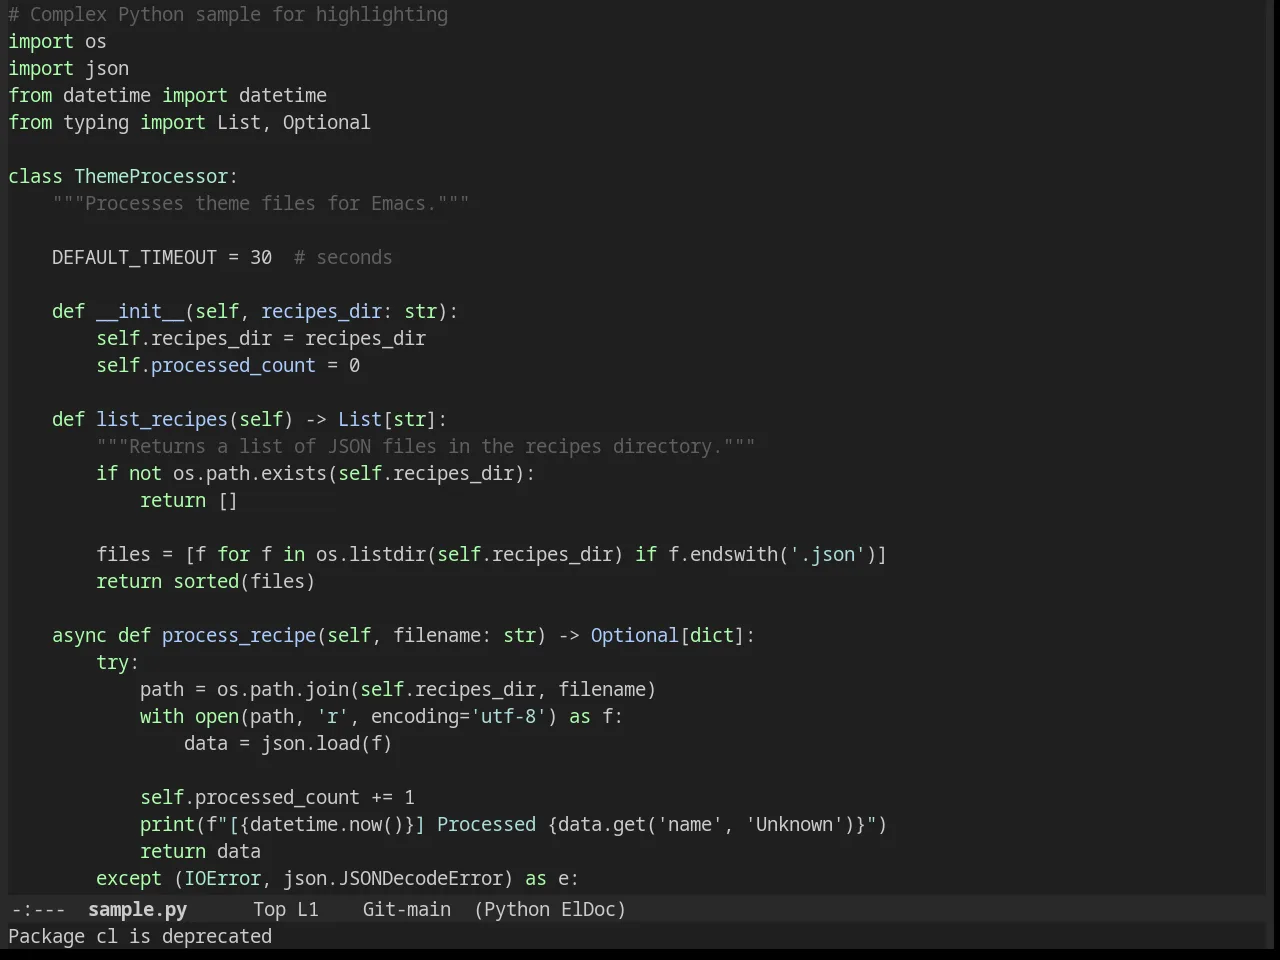
Task: Click the 'return data' statement
Action: [200, 852]
